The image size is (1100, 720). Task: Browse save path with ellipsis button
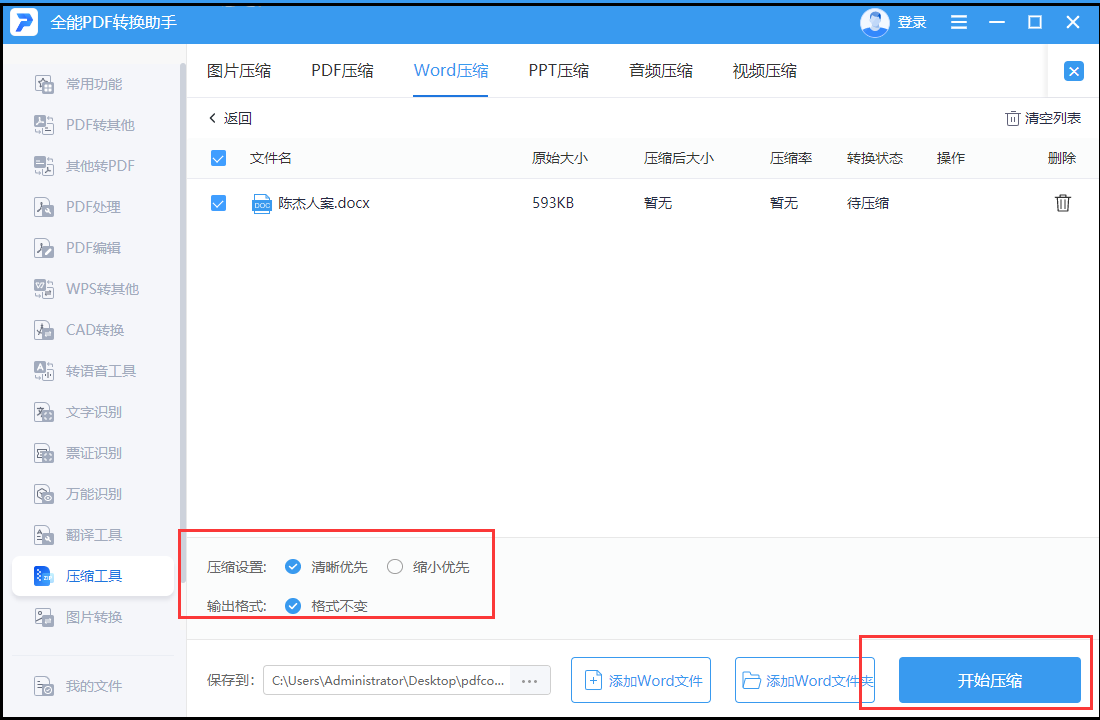[x=530, y=681]
